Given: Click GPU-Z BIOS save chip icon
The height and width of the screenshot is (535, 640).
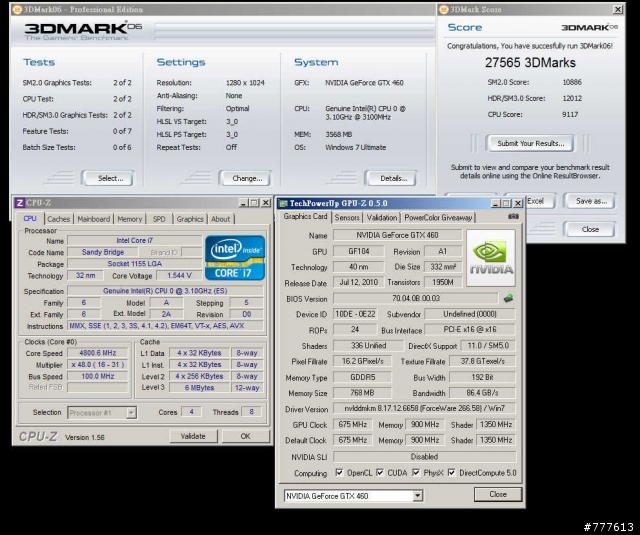Looking at the screenshot, I should coord(508,298).
